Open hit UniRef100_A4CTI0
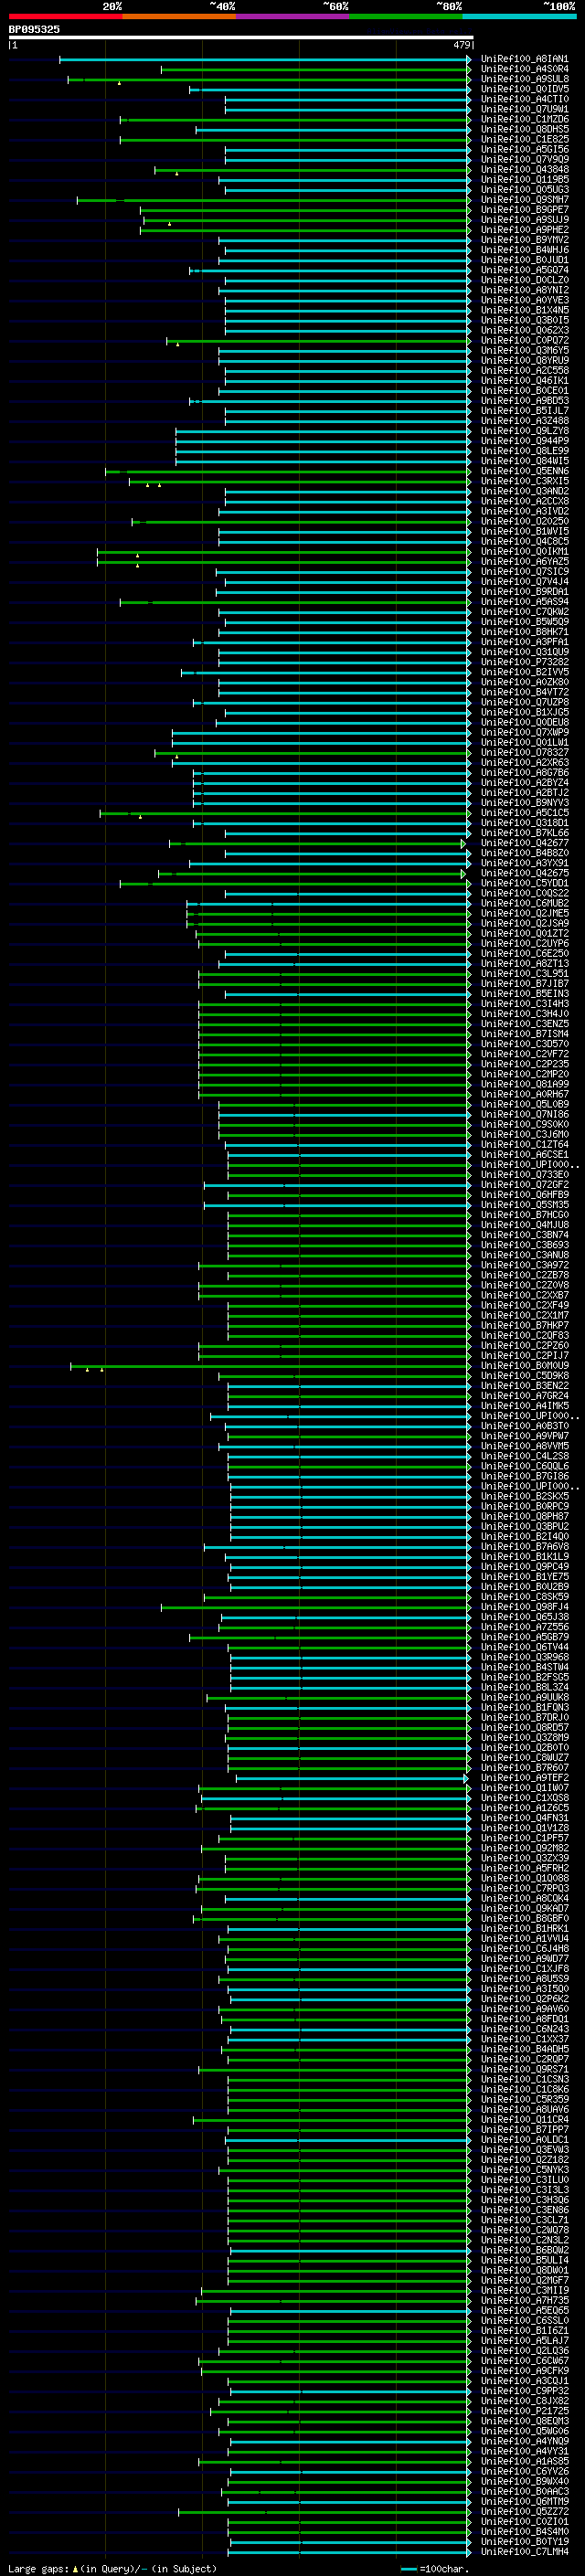This screenshot has height=2576, width=585. (524, 99)
